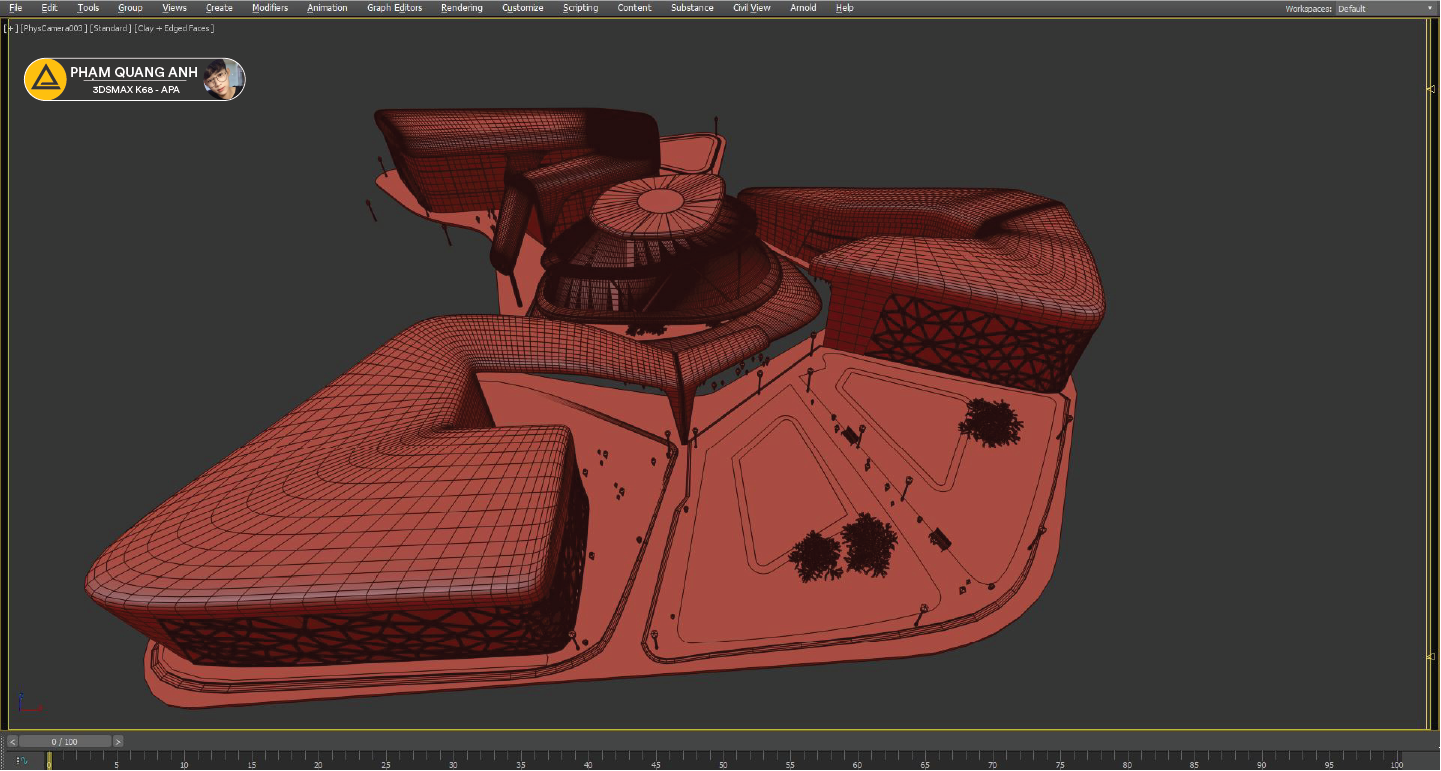Open the Clay + Edged Faces display menu

click(x=174, y=28)
